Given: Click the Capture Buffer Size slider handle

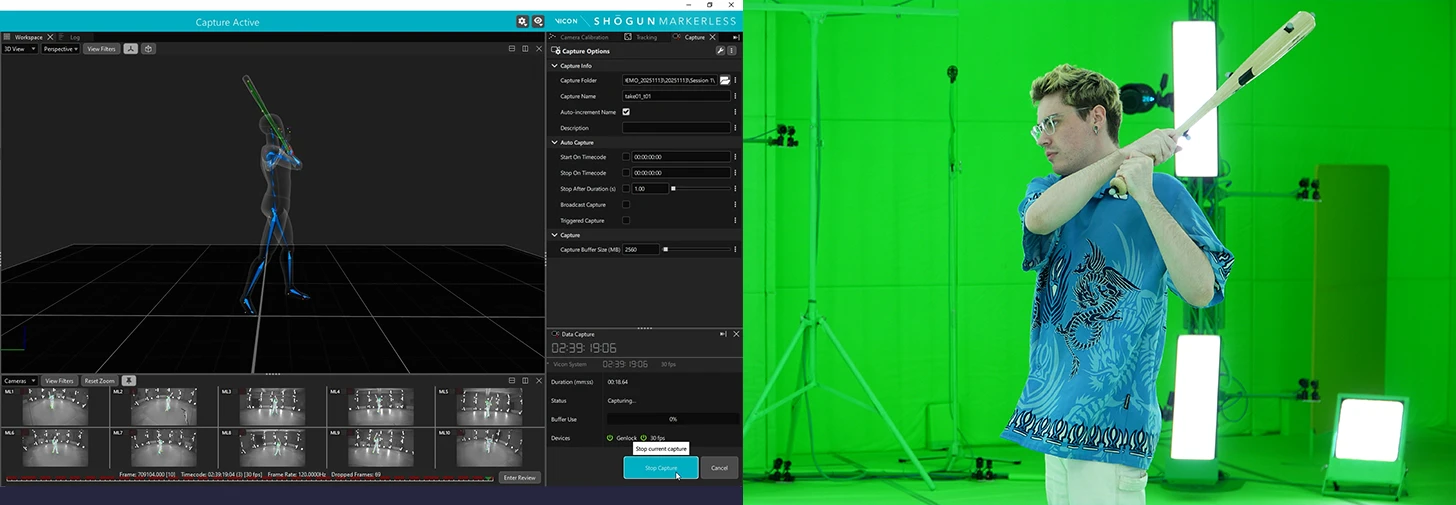Looking at the screenshot, I should click(666, 249).
